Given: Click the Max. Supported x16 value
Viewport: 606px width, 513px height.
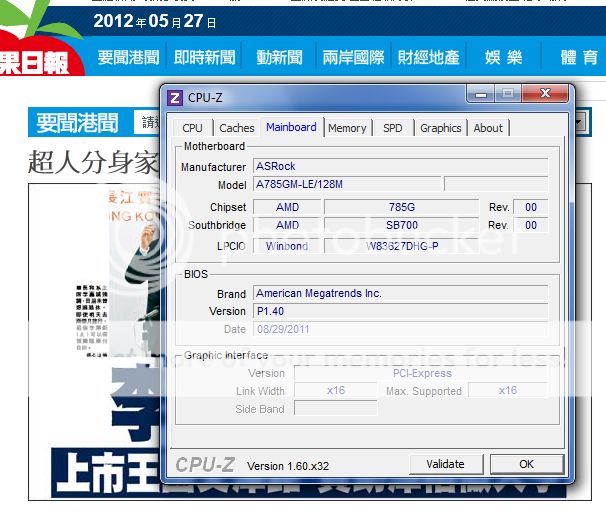Looking at the screenshot, I should [x=508, y=390].
